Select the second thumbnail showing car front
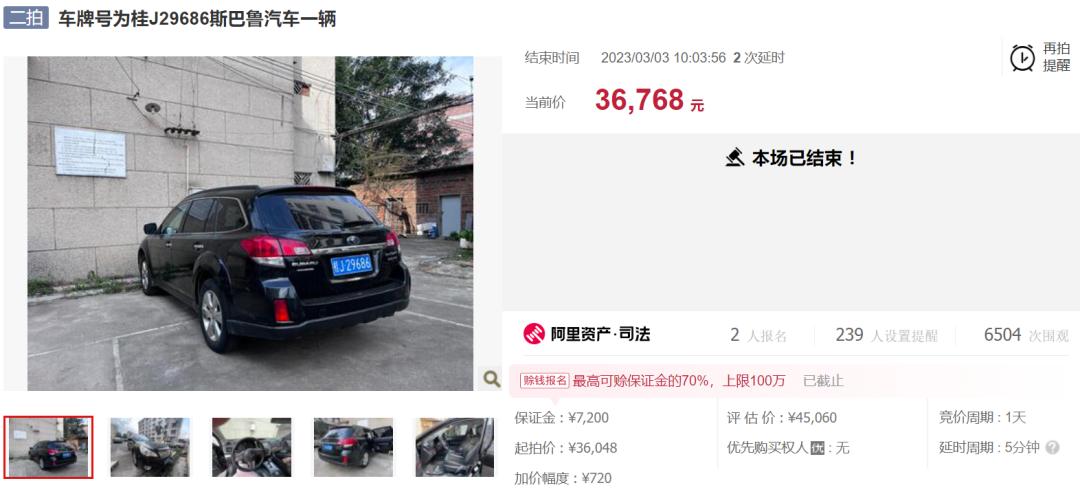 (150, 447)
